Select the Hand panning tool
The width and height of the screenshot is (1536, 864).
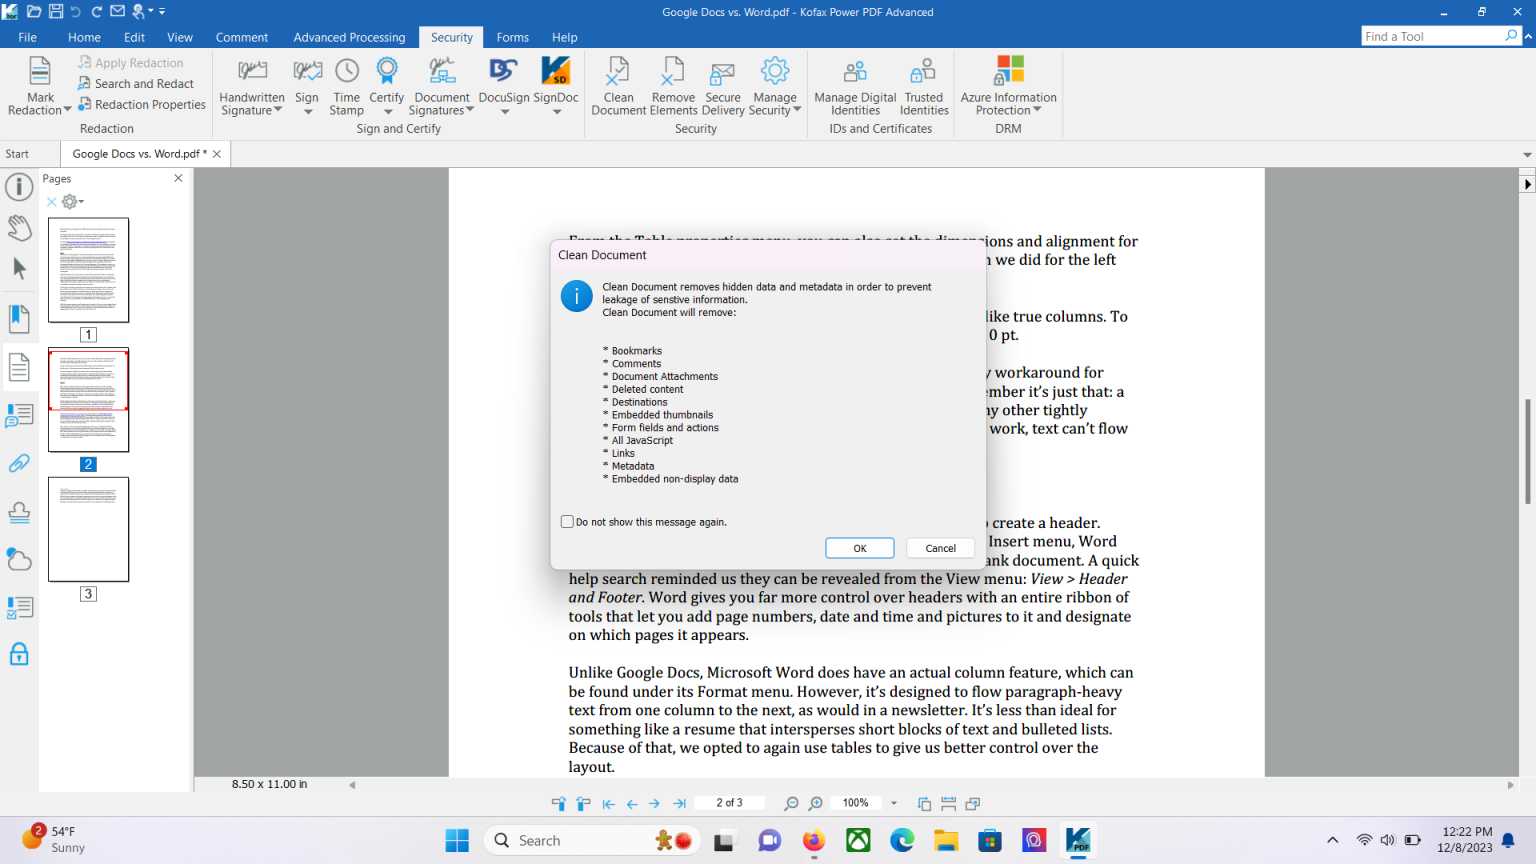click(19, 228)
